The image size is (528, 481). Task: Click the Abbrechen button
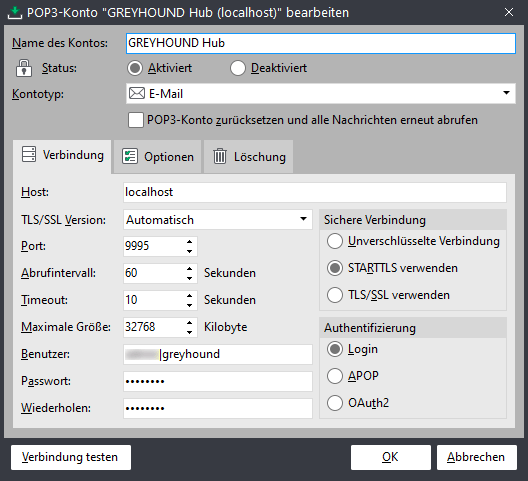(476, 457)
